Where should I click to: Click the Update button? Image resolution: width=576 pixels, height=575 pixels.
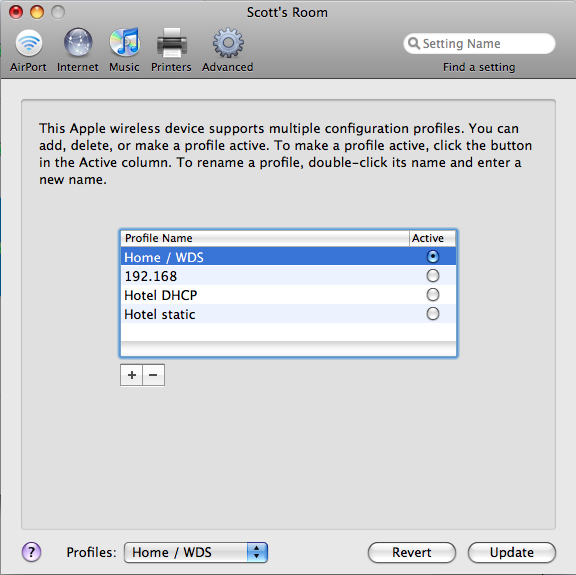(x=512, y=552)
